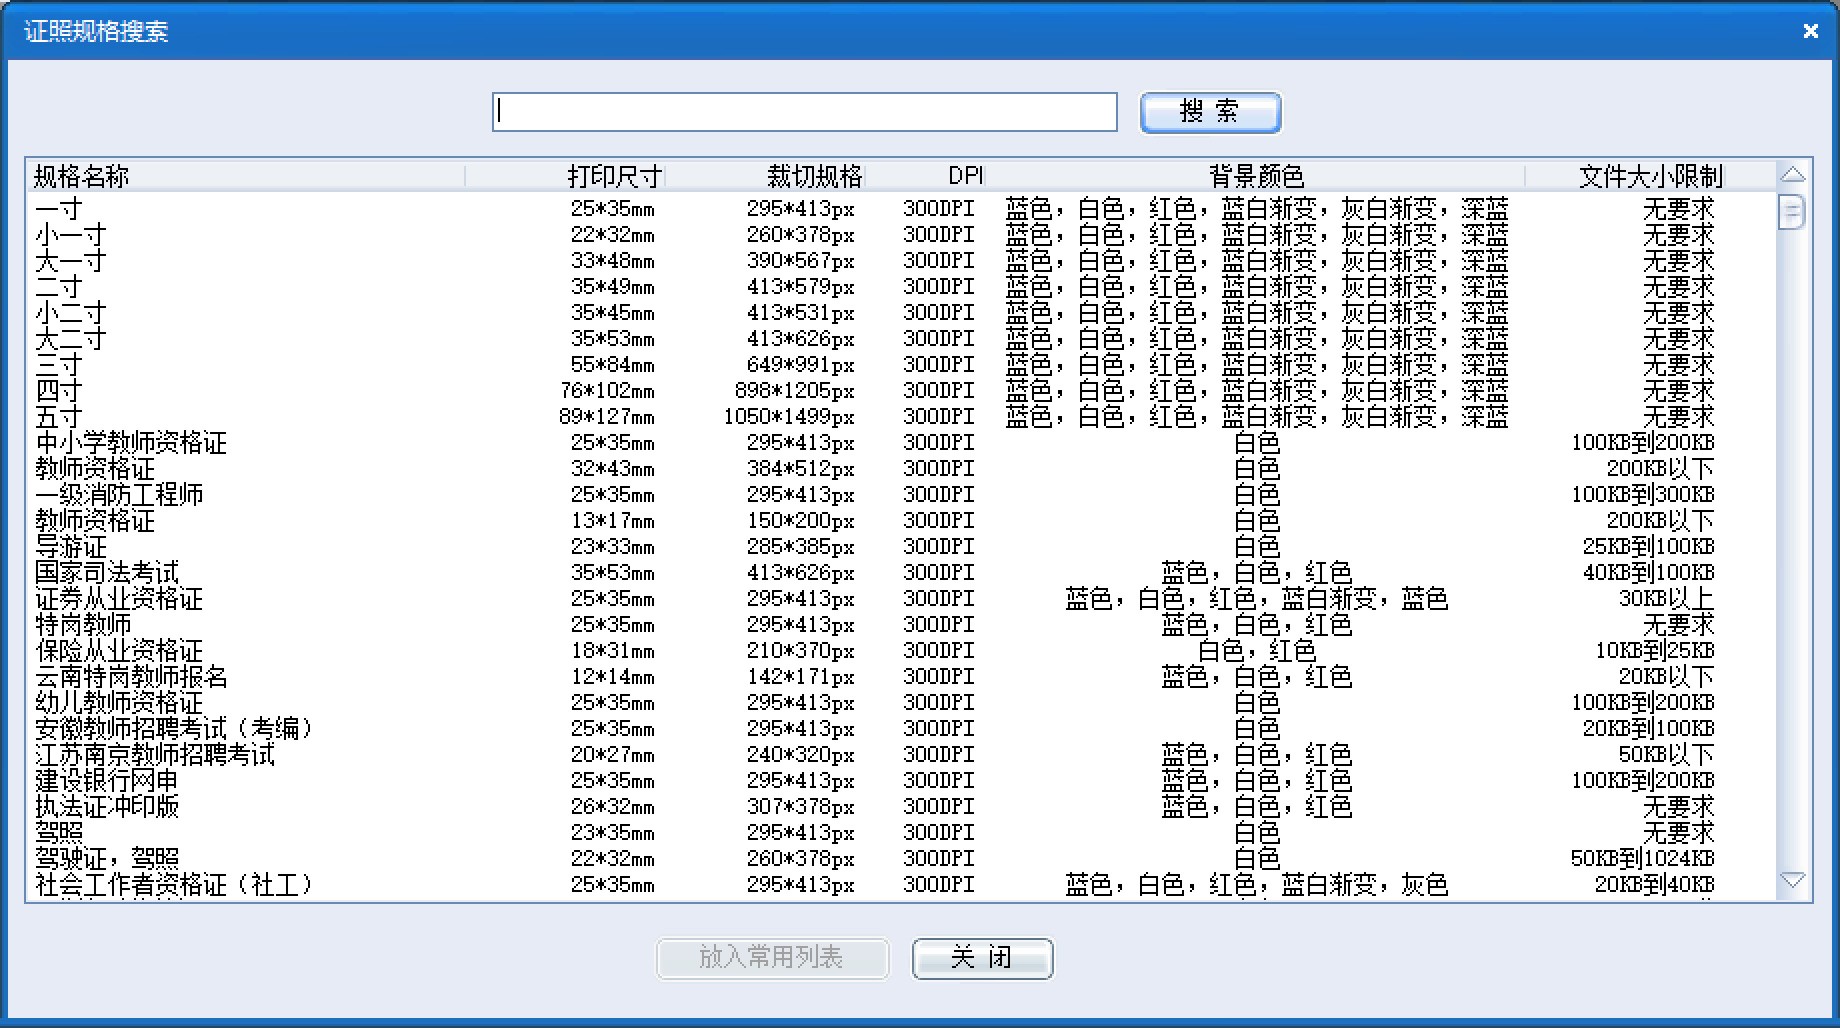The image size is (1840, 1028).
Task: Click the 背景颜色 column header
Action: click(1256, 177)
